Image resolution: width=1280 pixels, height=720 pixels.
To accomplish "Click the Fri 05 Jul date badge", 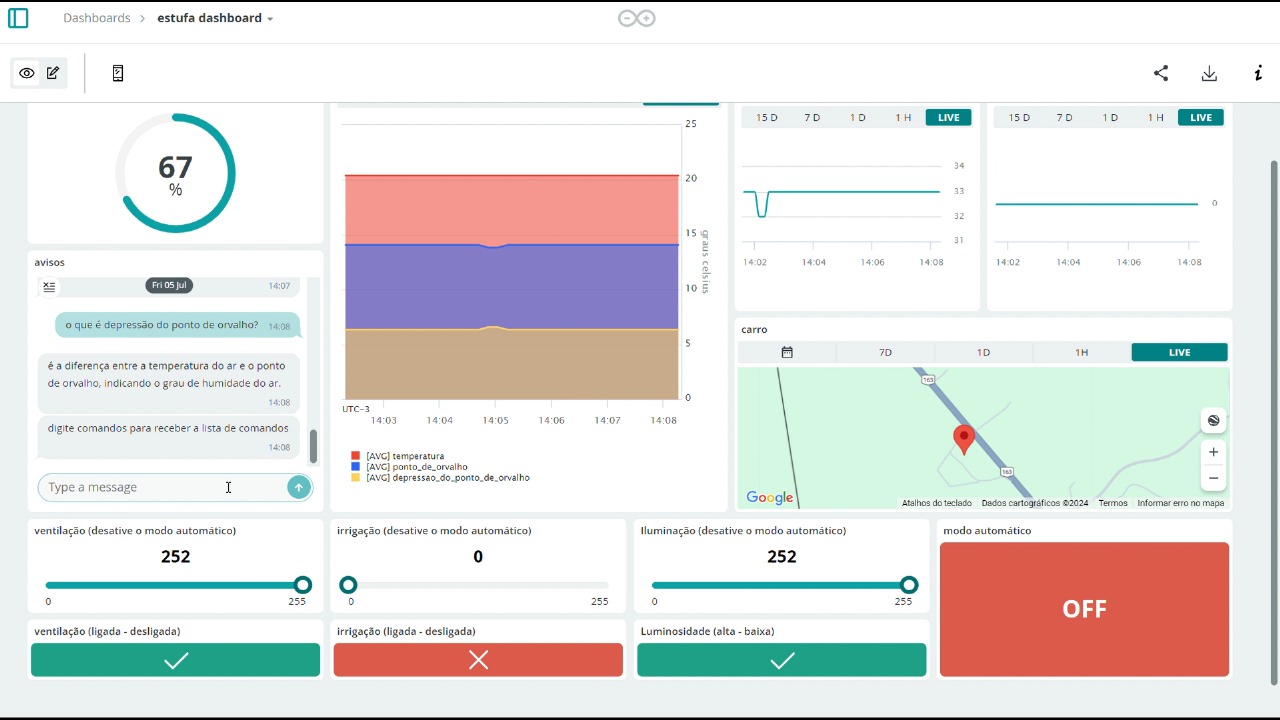I will [x=169, y=286].
